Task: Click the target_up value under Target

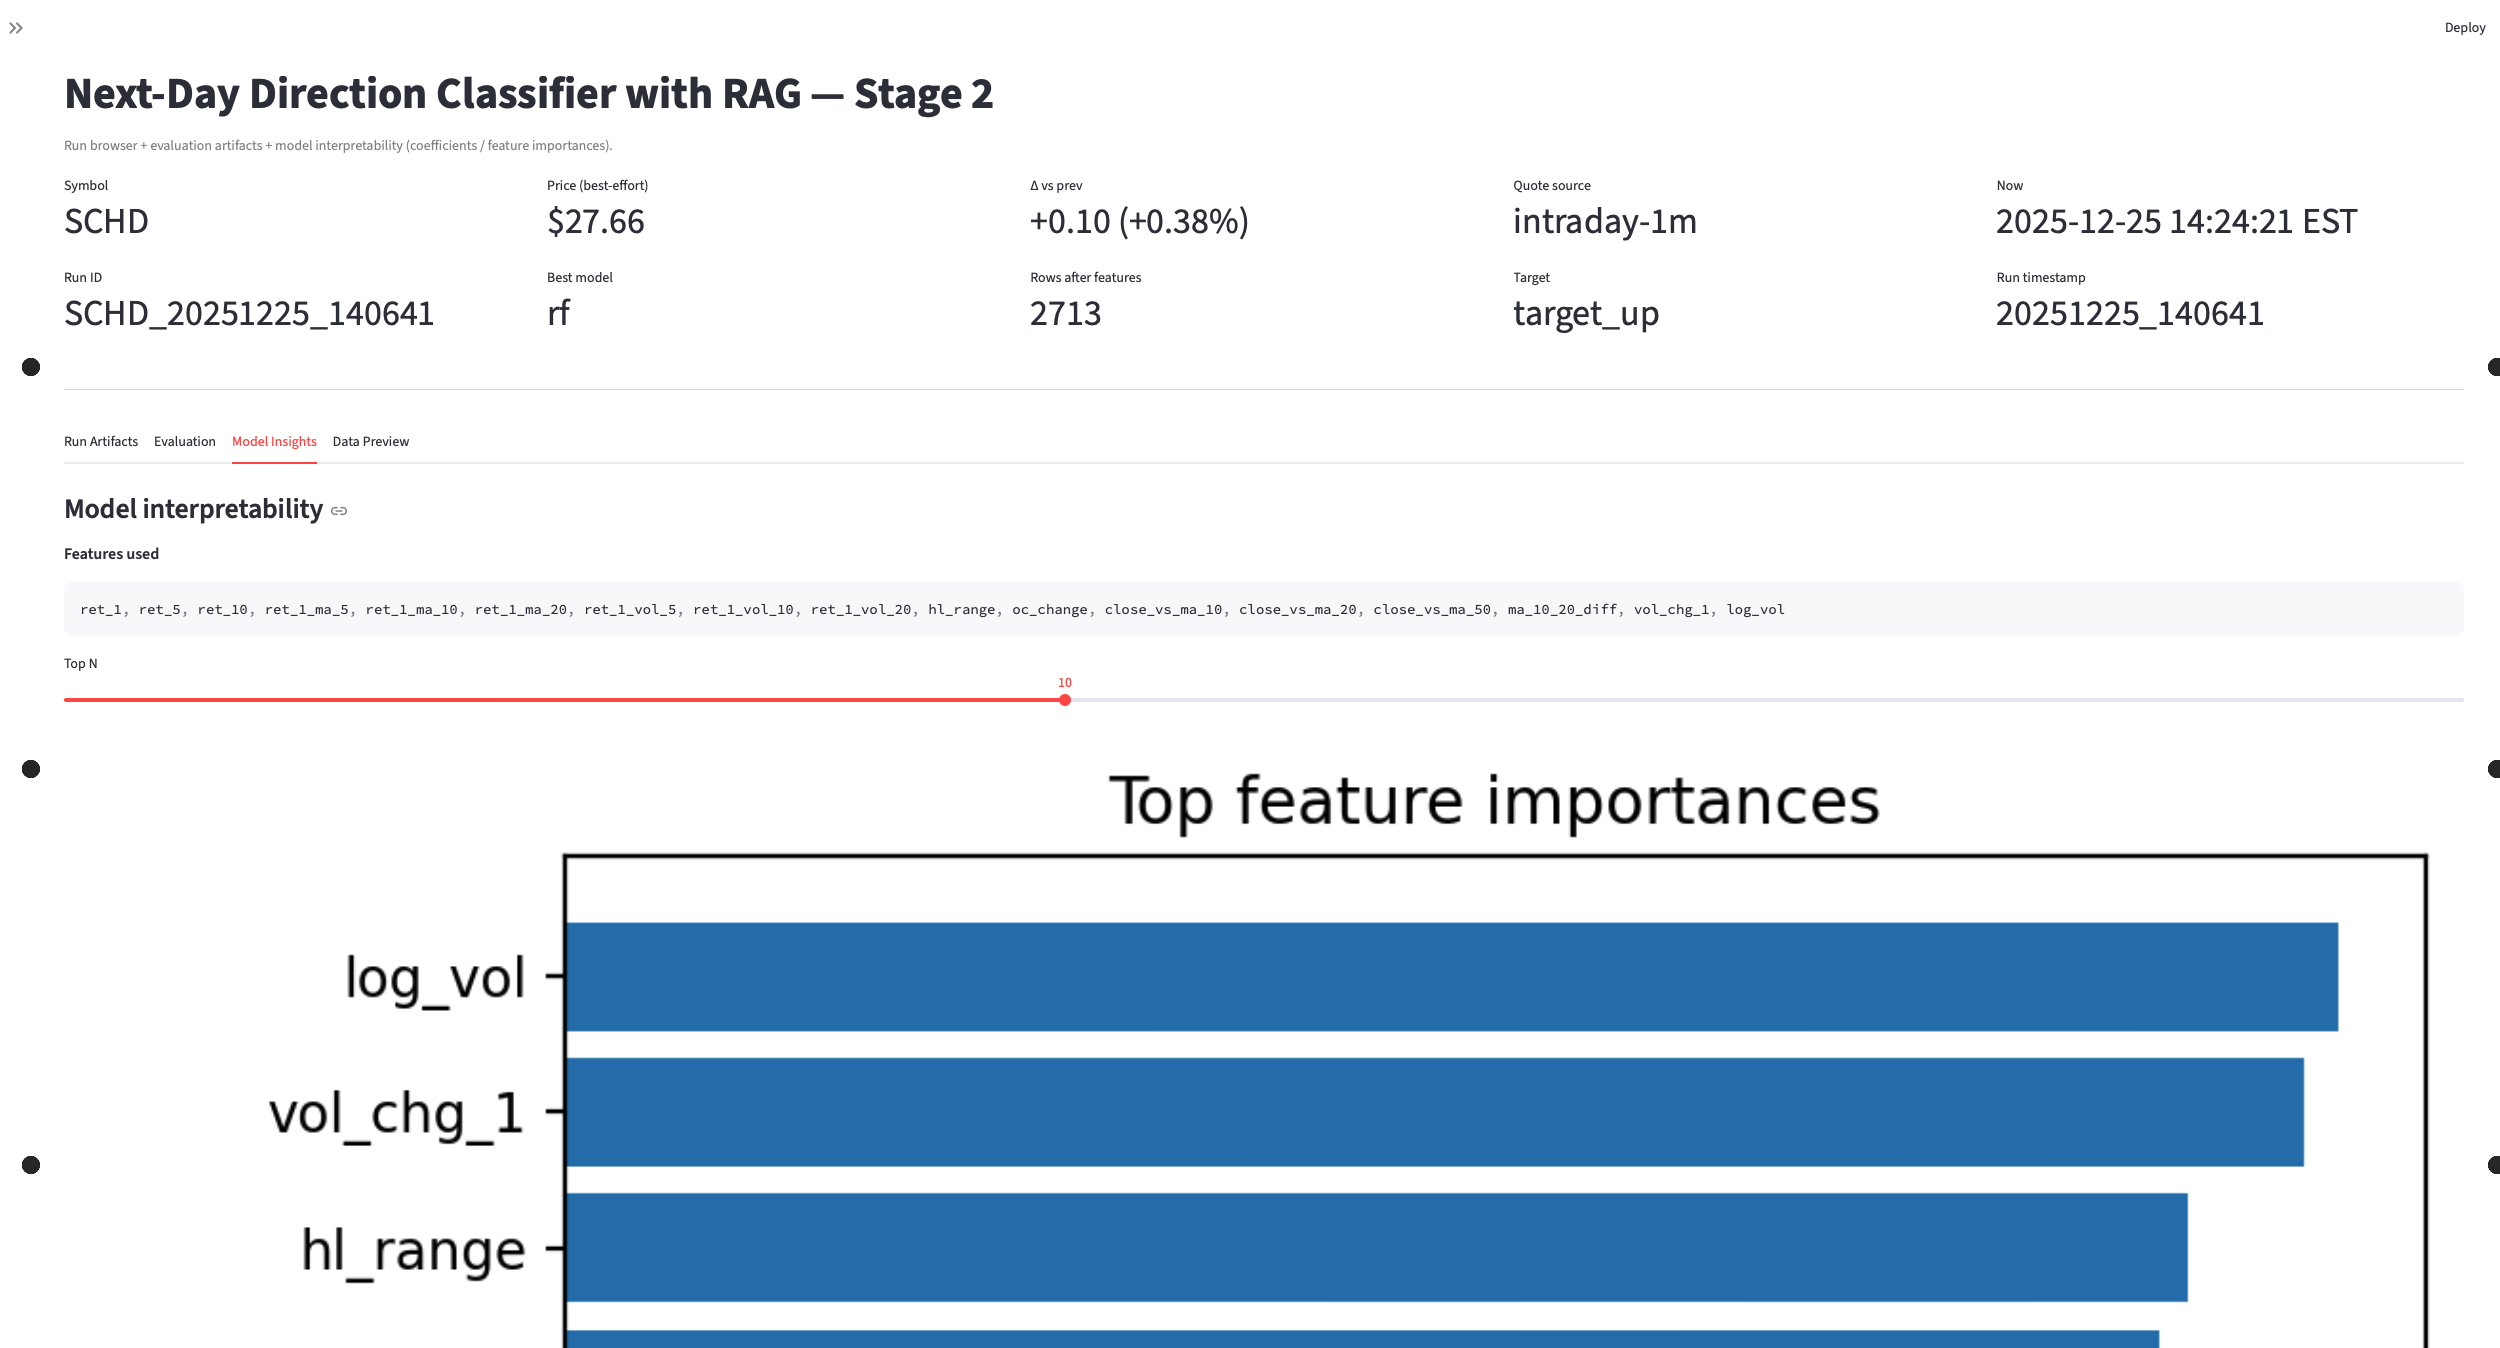Action: [1585, 313]
